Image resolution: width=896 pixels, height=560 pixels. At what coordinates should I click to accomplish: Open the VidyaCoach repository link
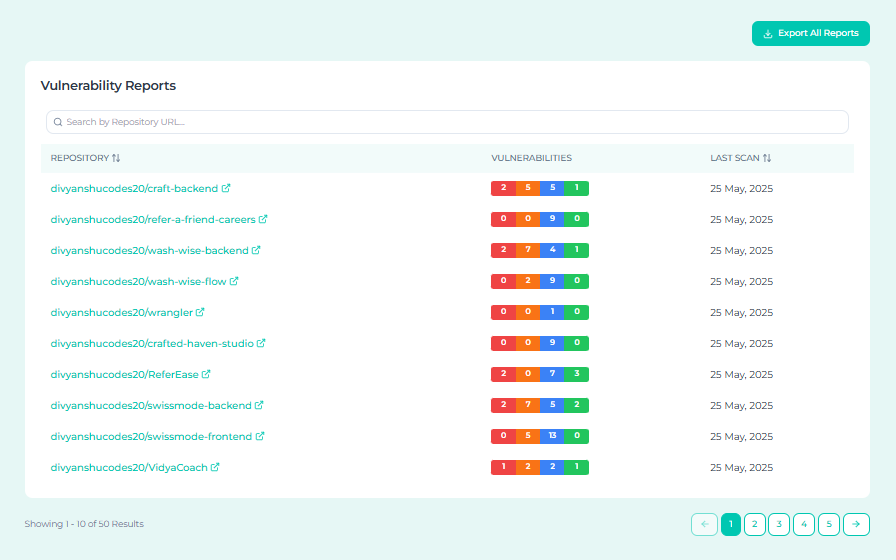(129, 467)
